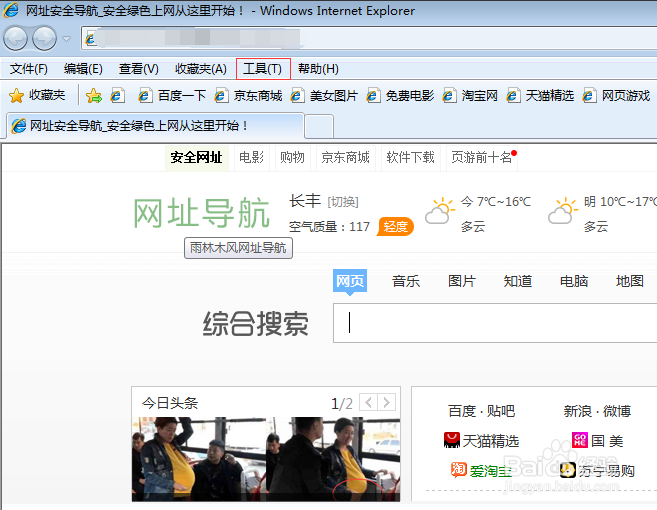657x510 pixels.
Task: Click the unlabeled IE favorite icon
Action: pyautogui.click(x=117, y=96)
